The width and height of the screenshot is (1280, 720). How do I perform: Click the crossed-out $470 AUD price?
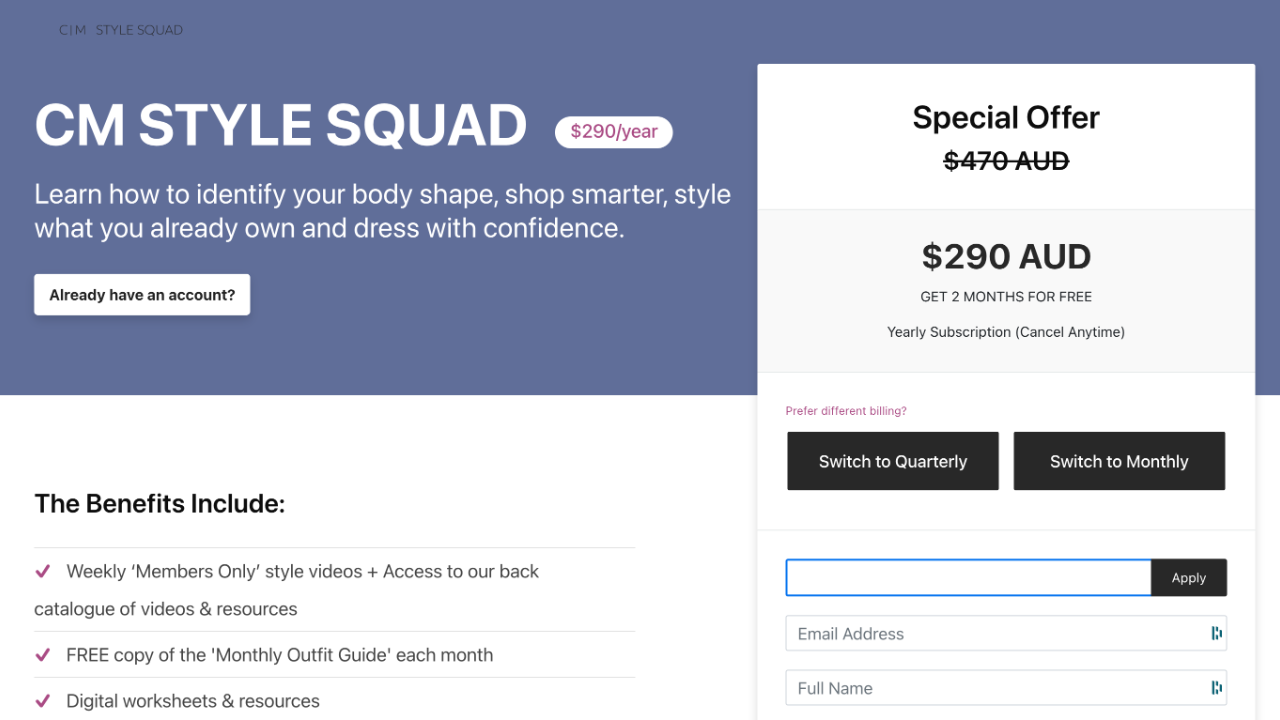[x=1006, y=161]
